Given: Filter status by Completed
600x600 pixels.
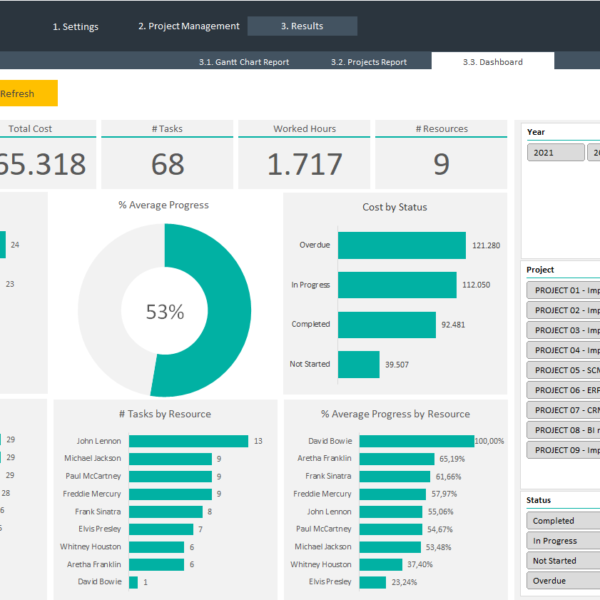Looking at the screenshot, I should [x=562, y=521].
